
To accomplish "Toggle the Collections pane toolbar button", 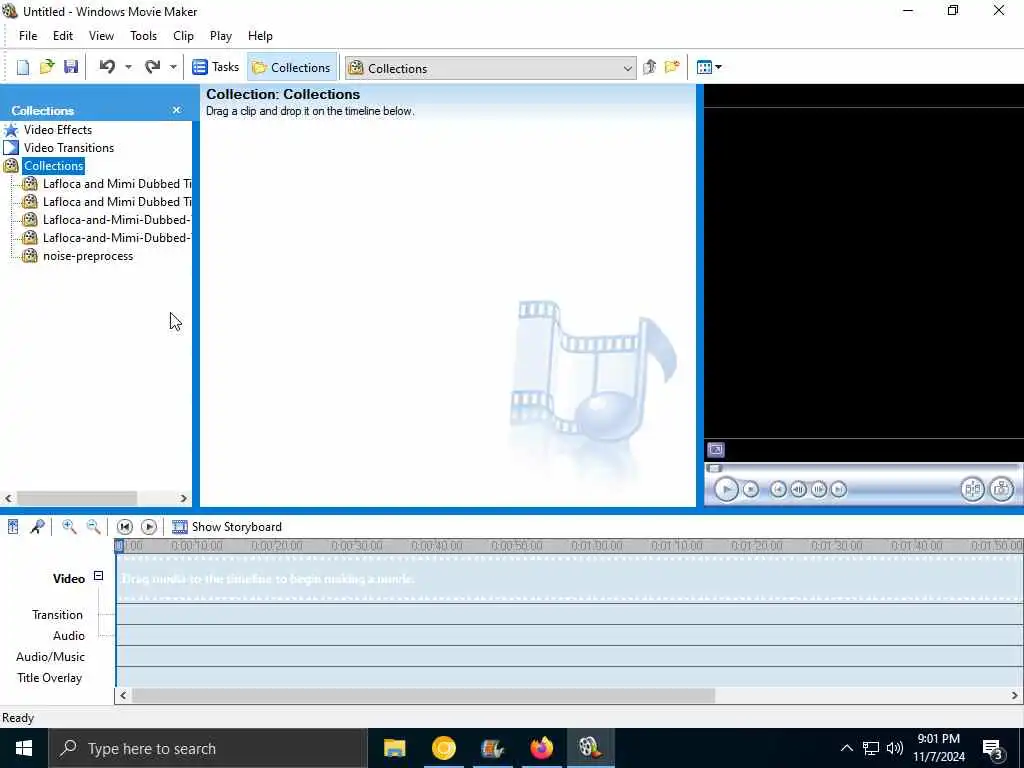I will 291,67.
